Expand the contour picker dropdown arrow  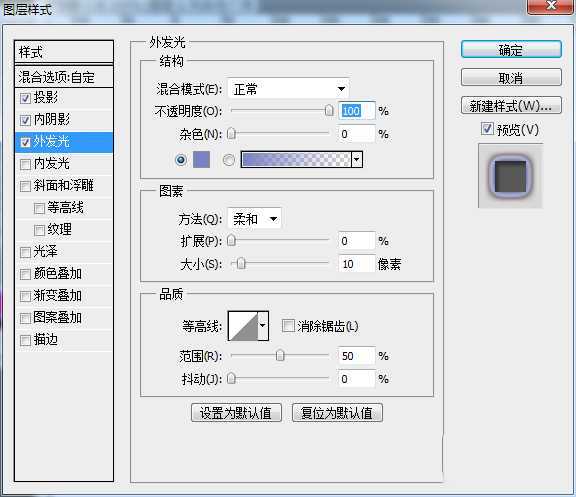click(x=263, y=326)
